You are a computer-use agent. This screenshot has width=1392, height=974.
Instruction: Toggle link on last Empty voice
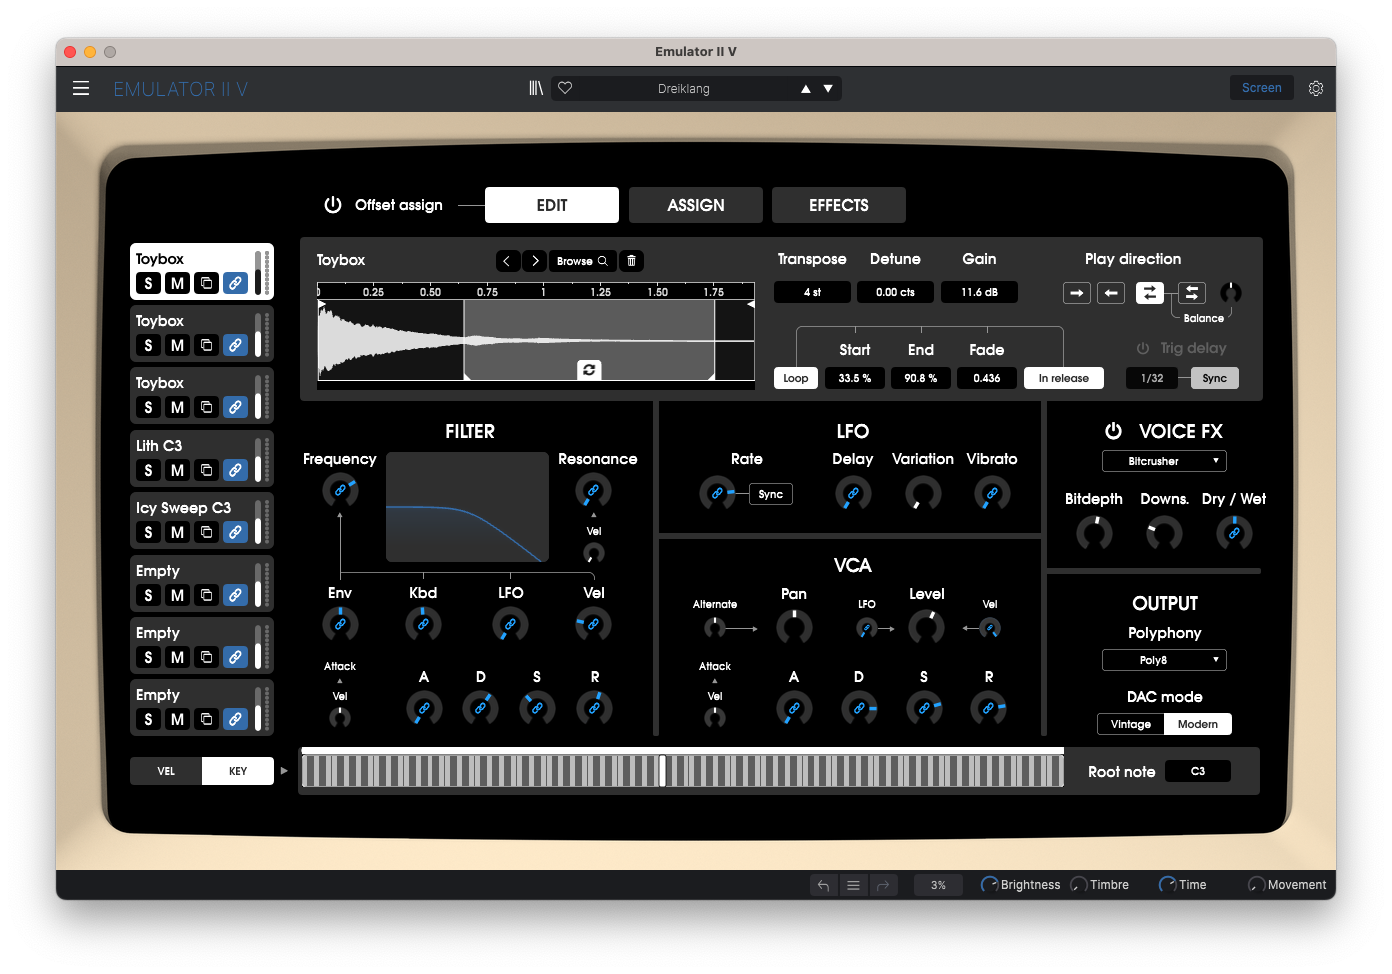[x=235, y=719]
